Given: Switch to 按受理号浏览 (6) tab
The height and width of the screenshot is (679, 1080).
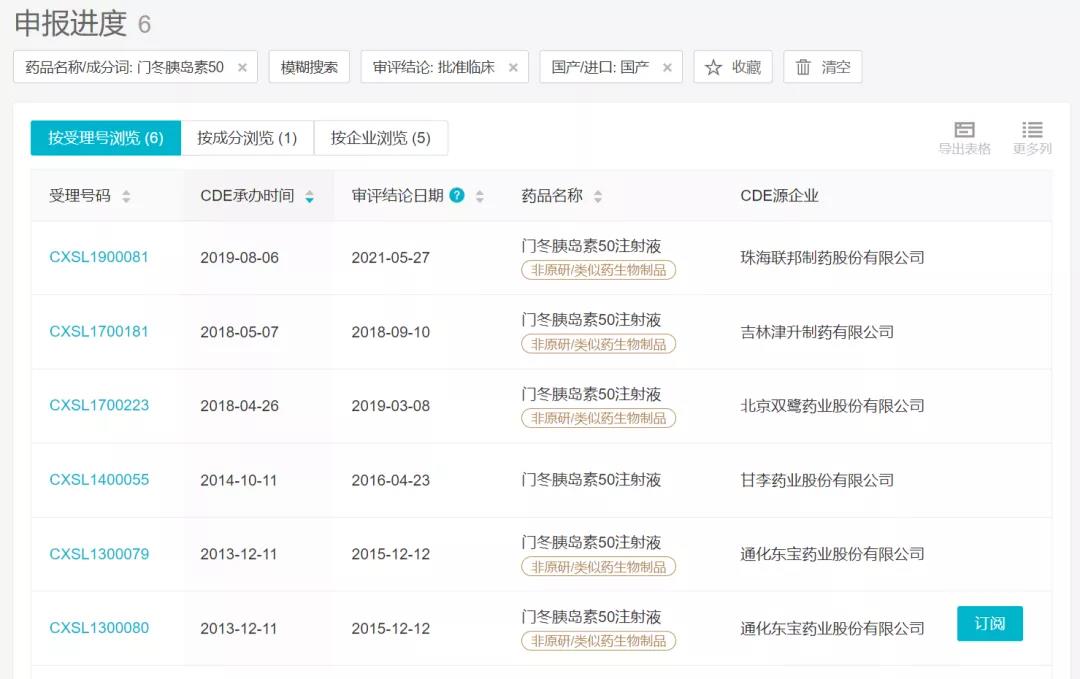Looking at the screenshot, I should [x=105, y=138].
